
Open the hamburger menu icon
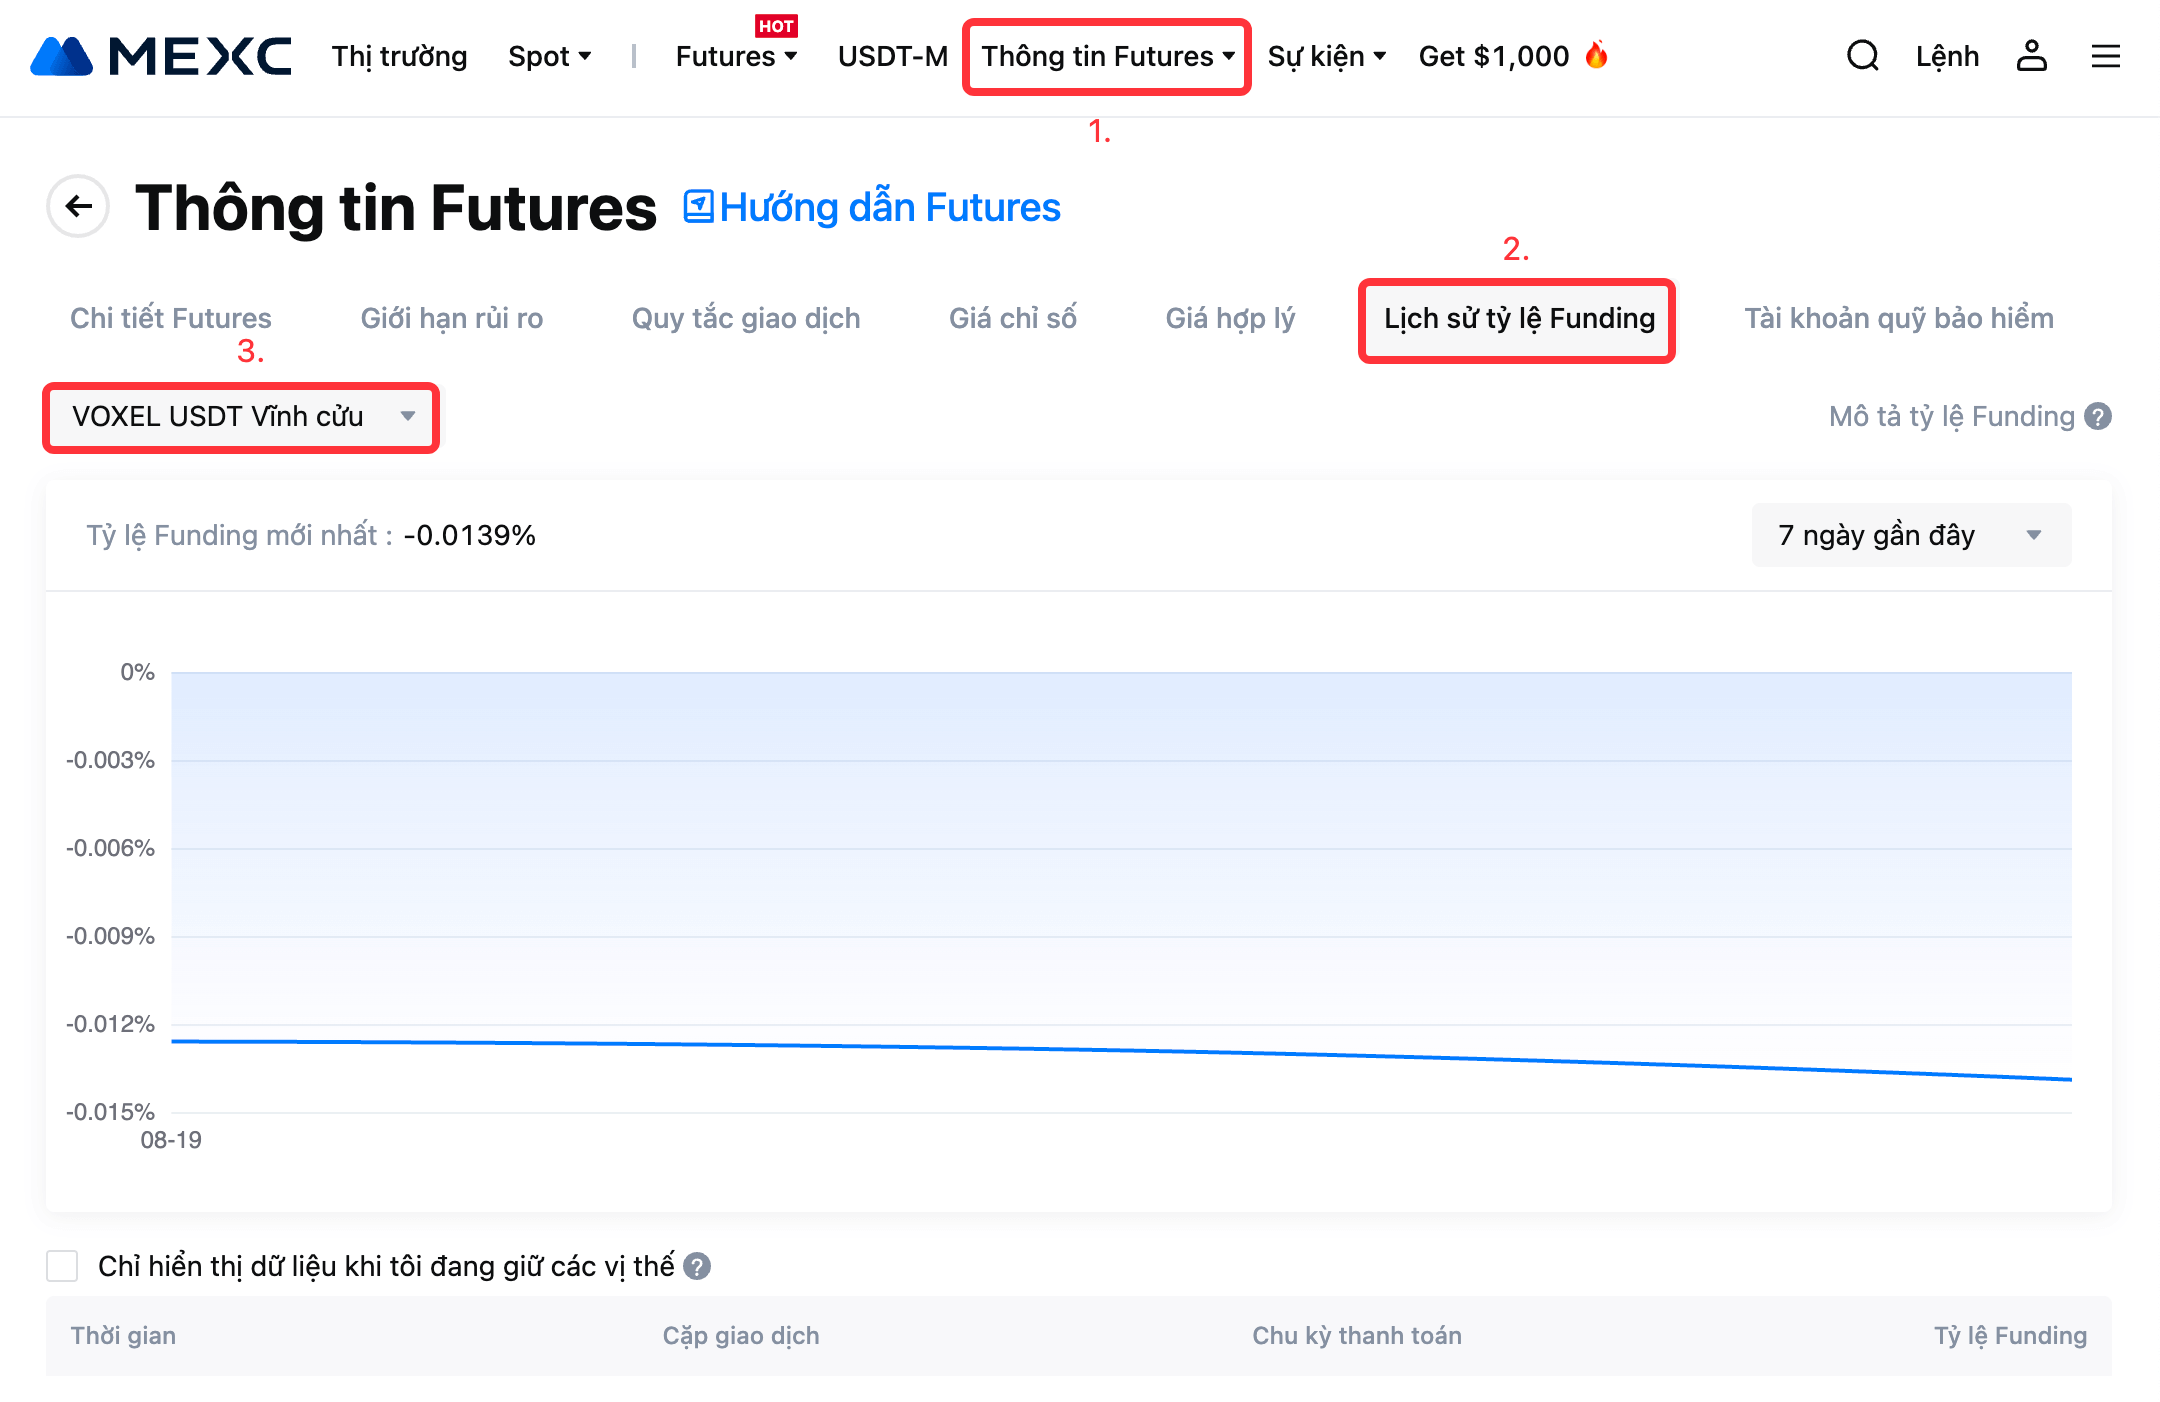[2105, 56]
